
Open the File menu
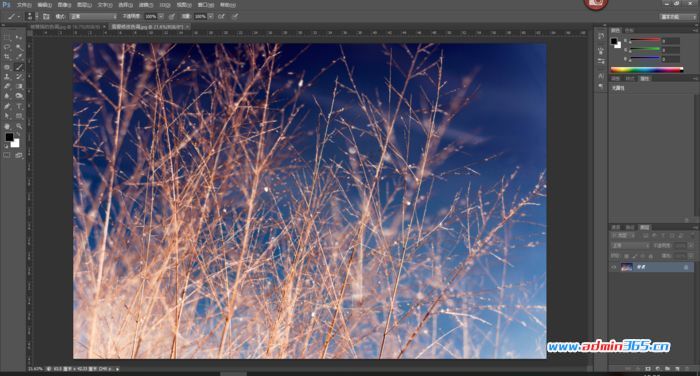(x=24, y=5)
